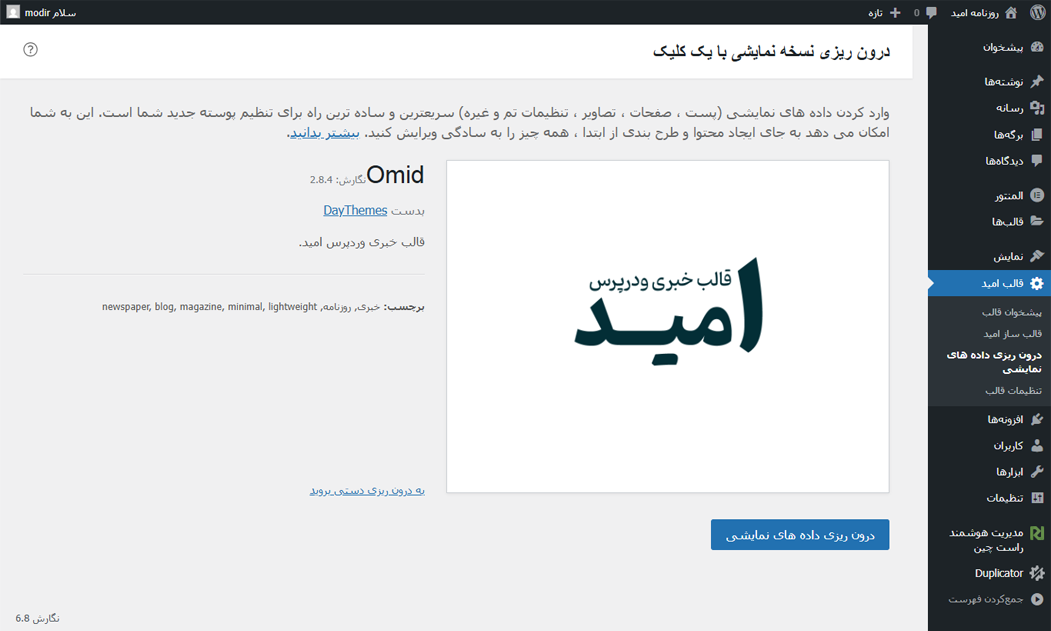Click the کاربران user icon

point(1037,445)
